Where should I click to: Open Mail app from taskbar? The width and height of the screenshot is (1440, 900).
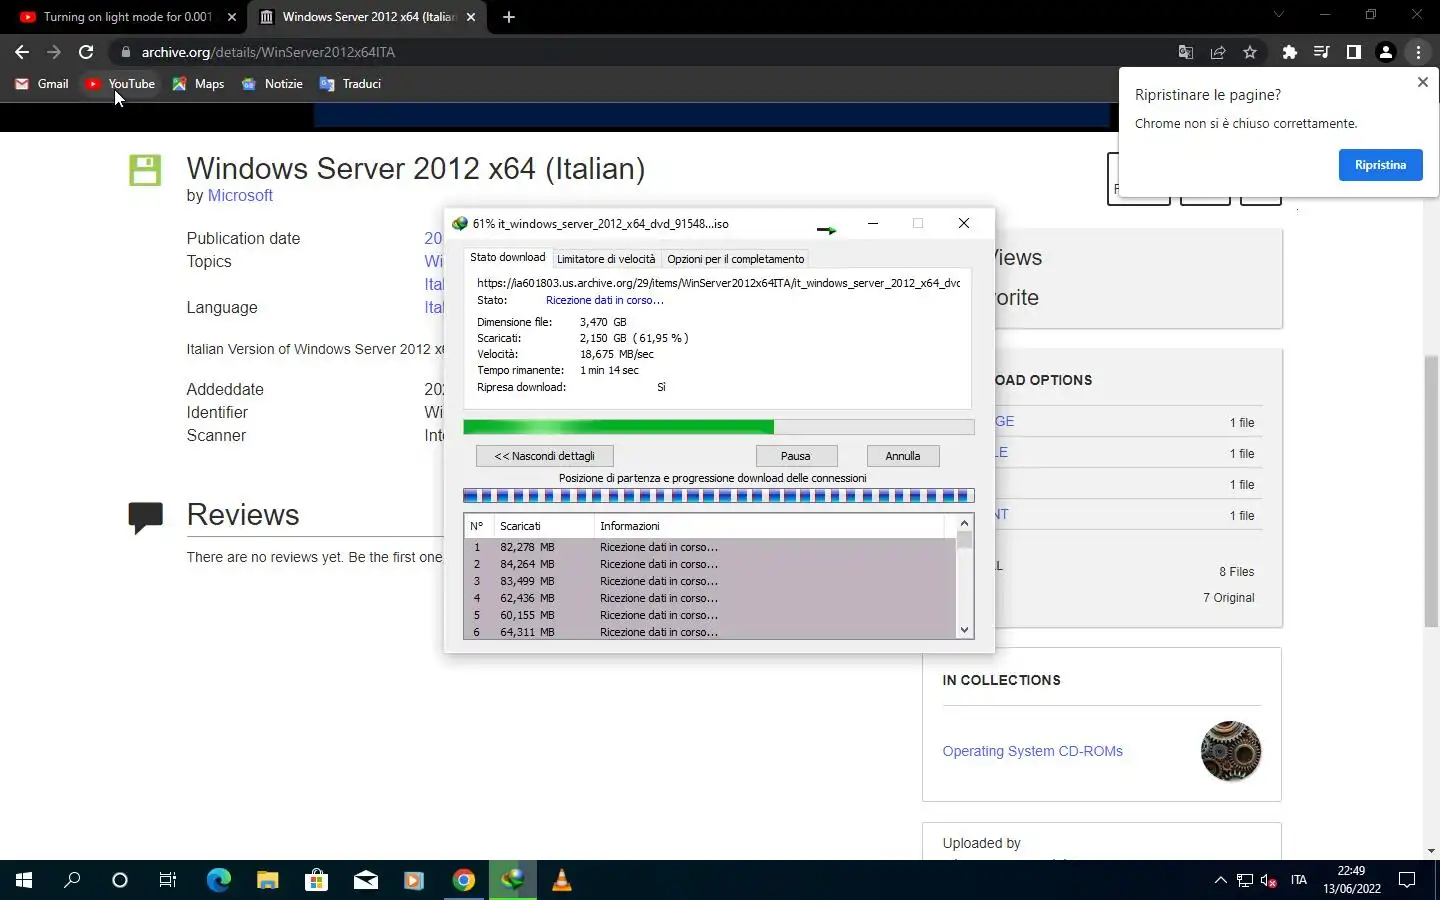[x=365, y=880]
